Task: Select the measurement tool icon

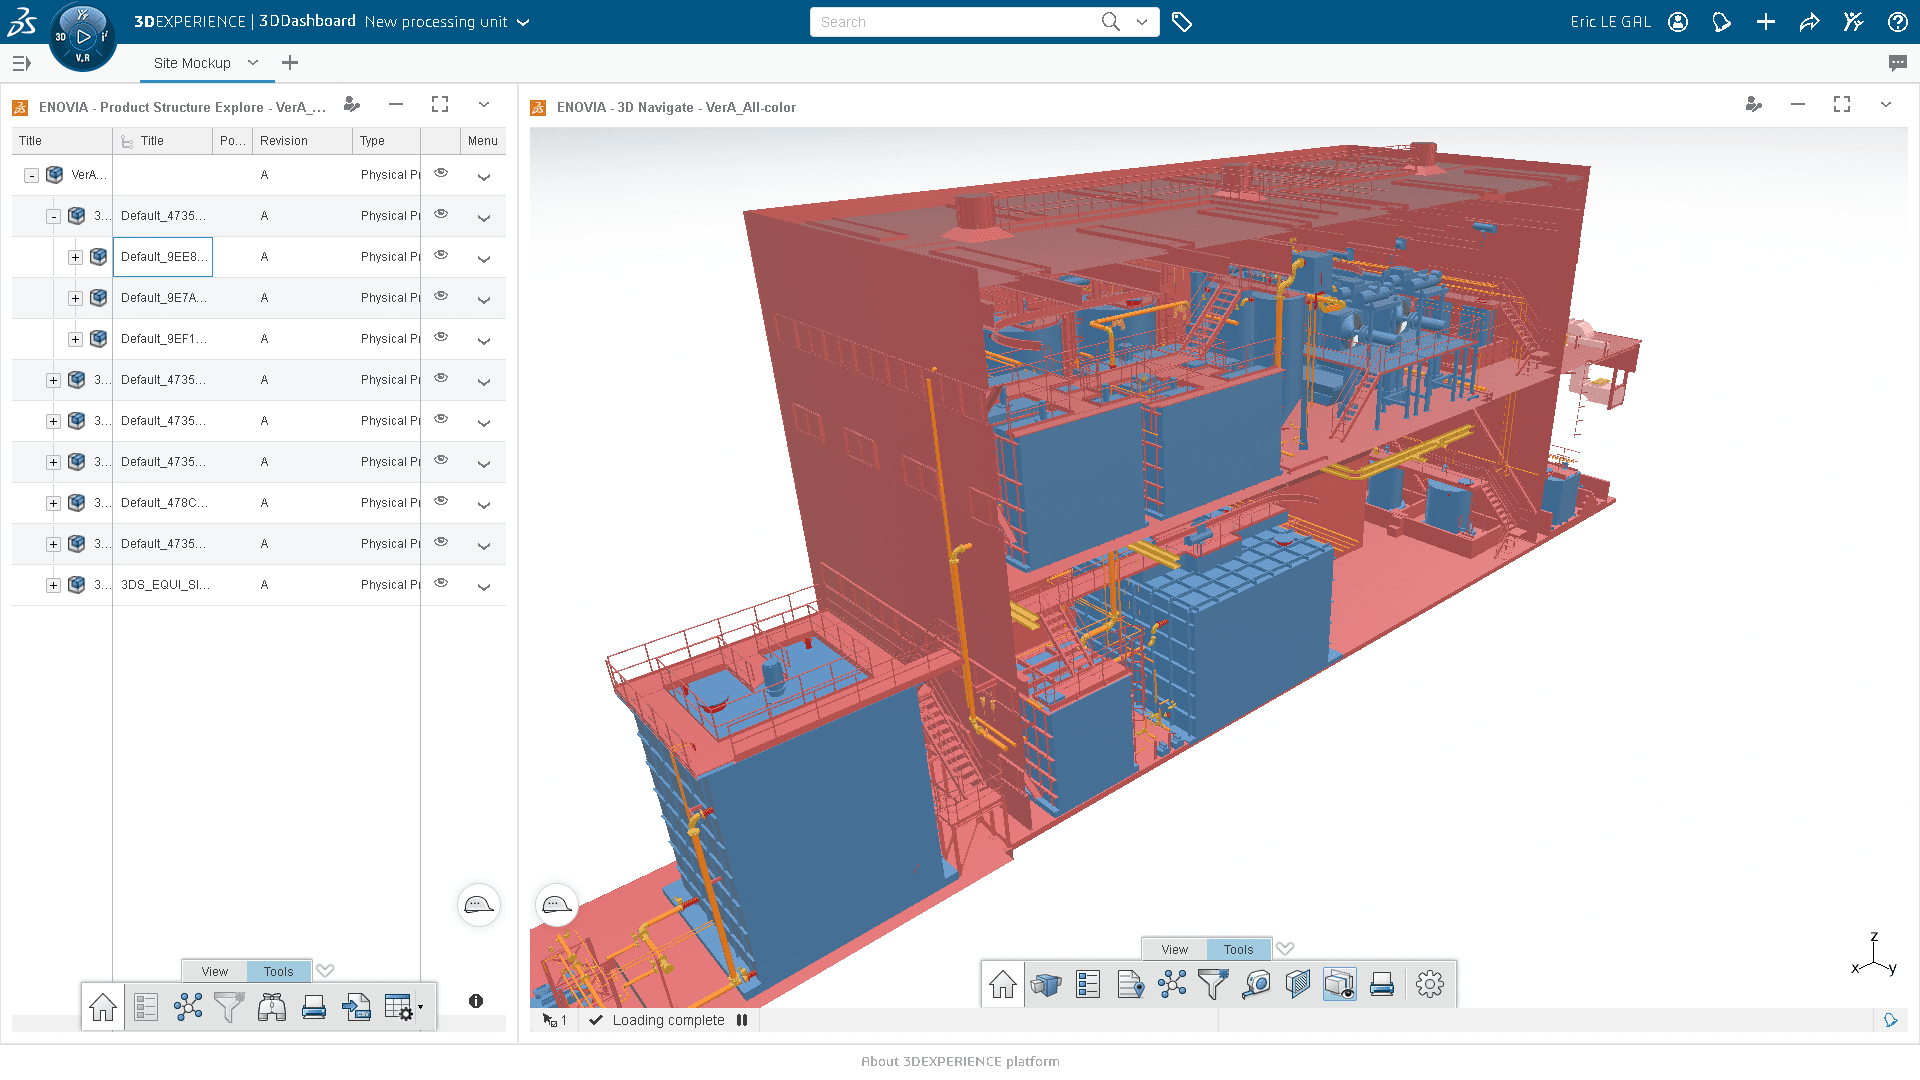Action: (x=1254, y=984)
